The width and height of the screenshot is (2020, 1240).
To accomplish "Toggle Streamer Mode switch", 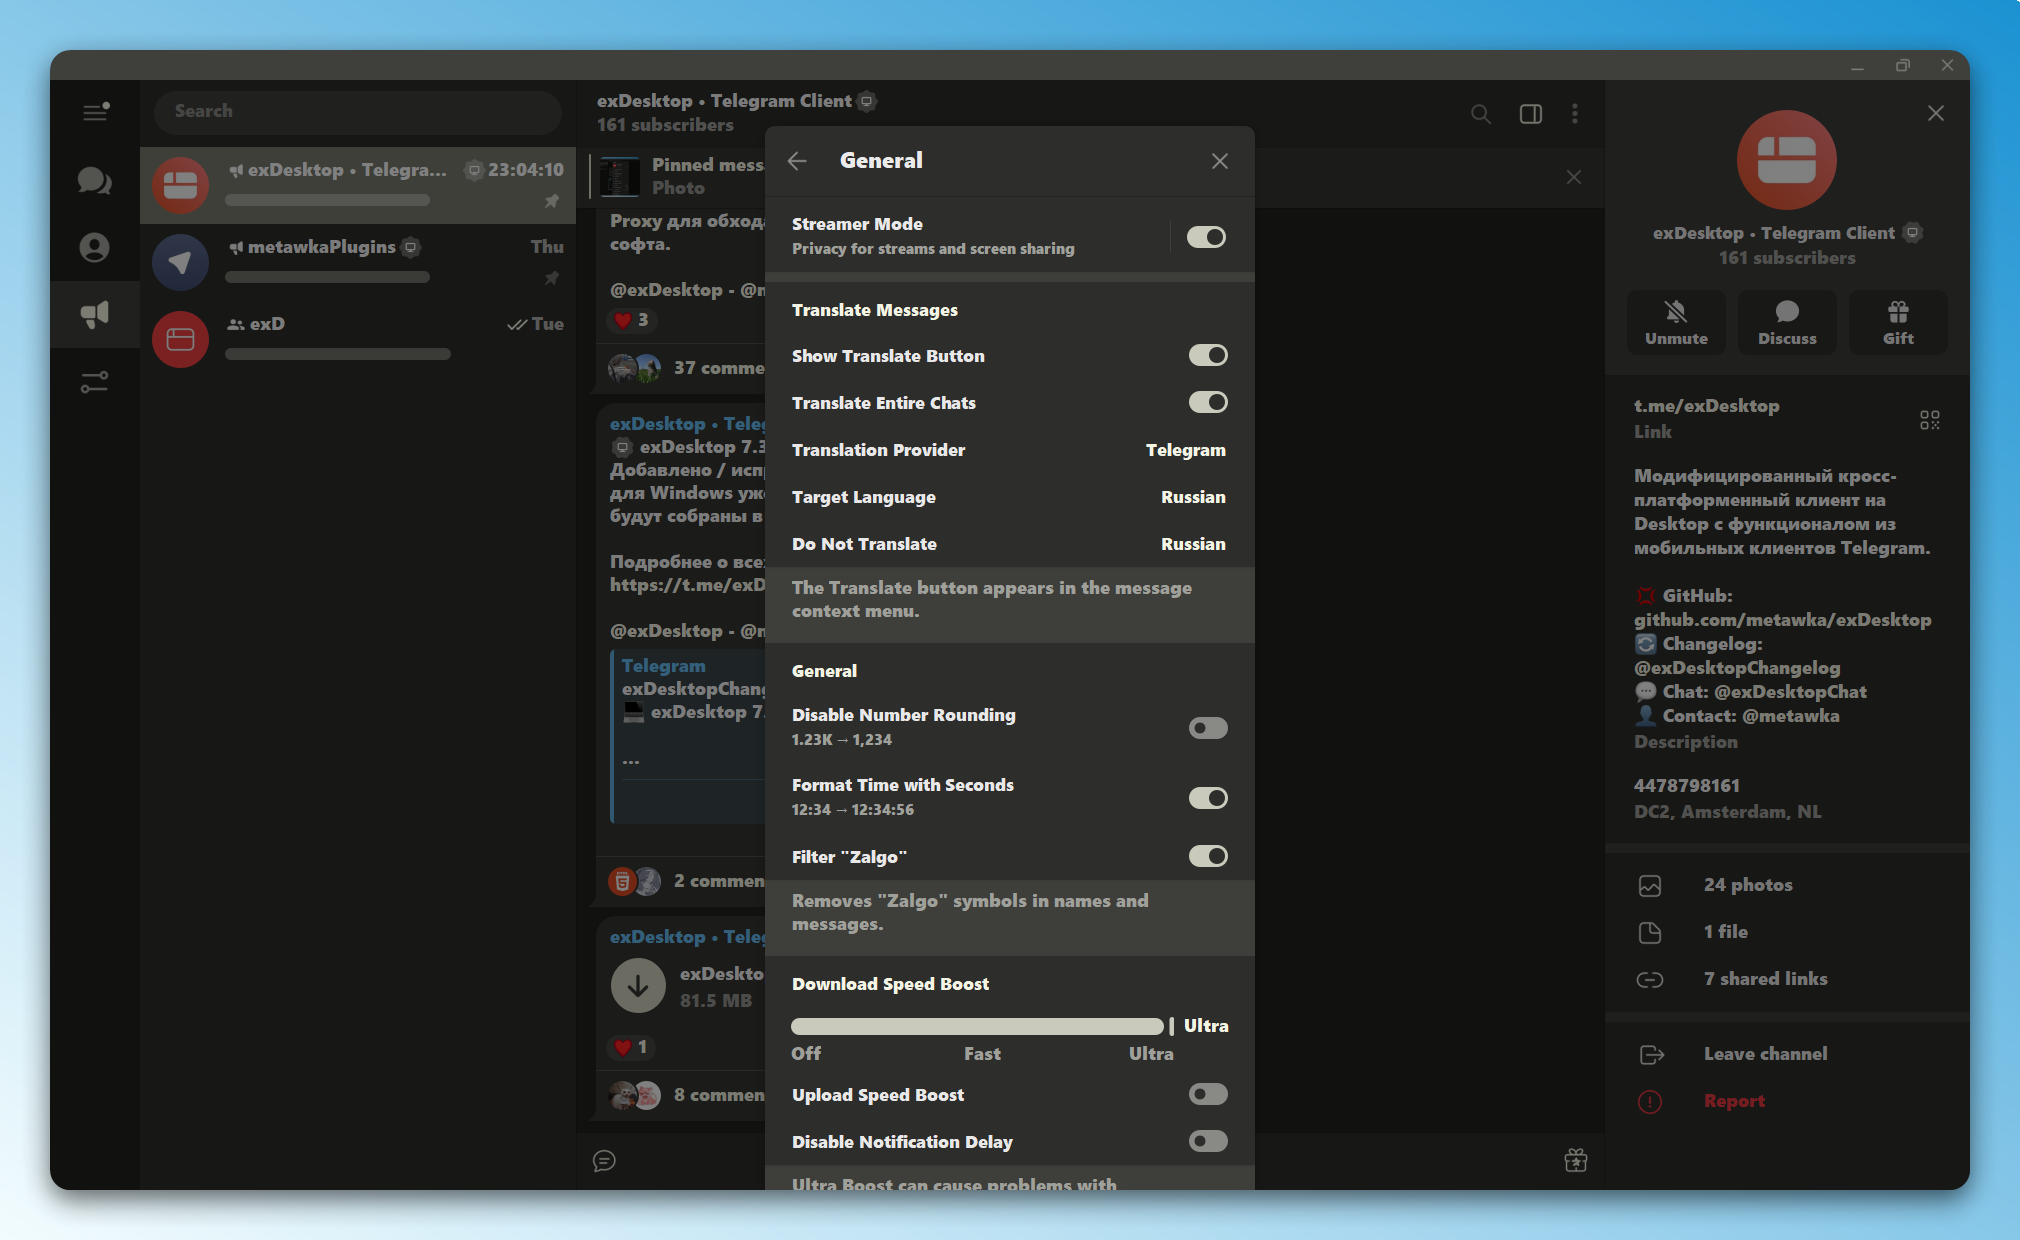I will point(1206,237).
